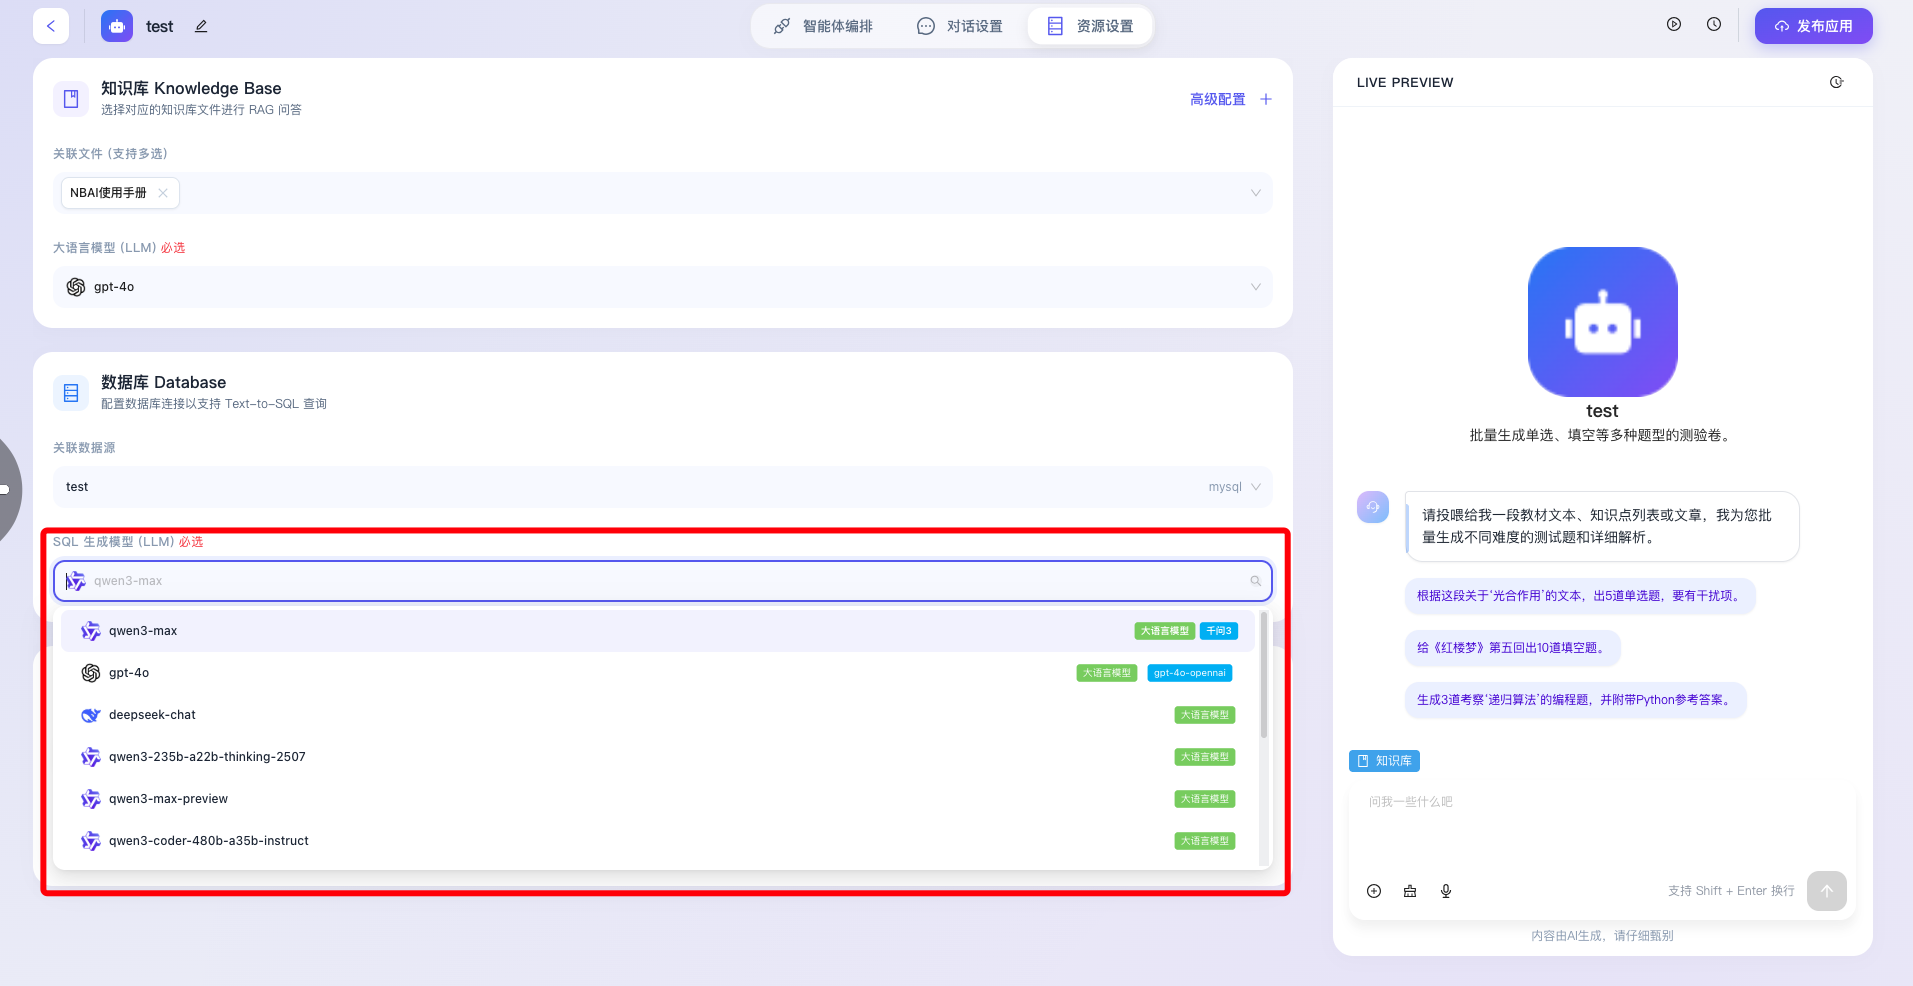Toggle the 知识库 tag in chat
The width and height of the screenshot is (1913, 986).
click(1384, 761)
